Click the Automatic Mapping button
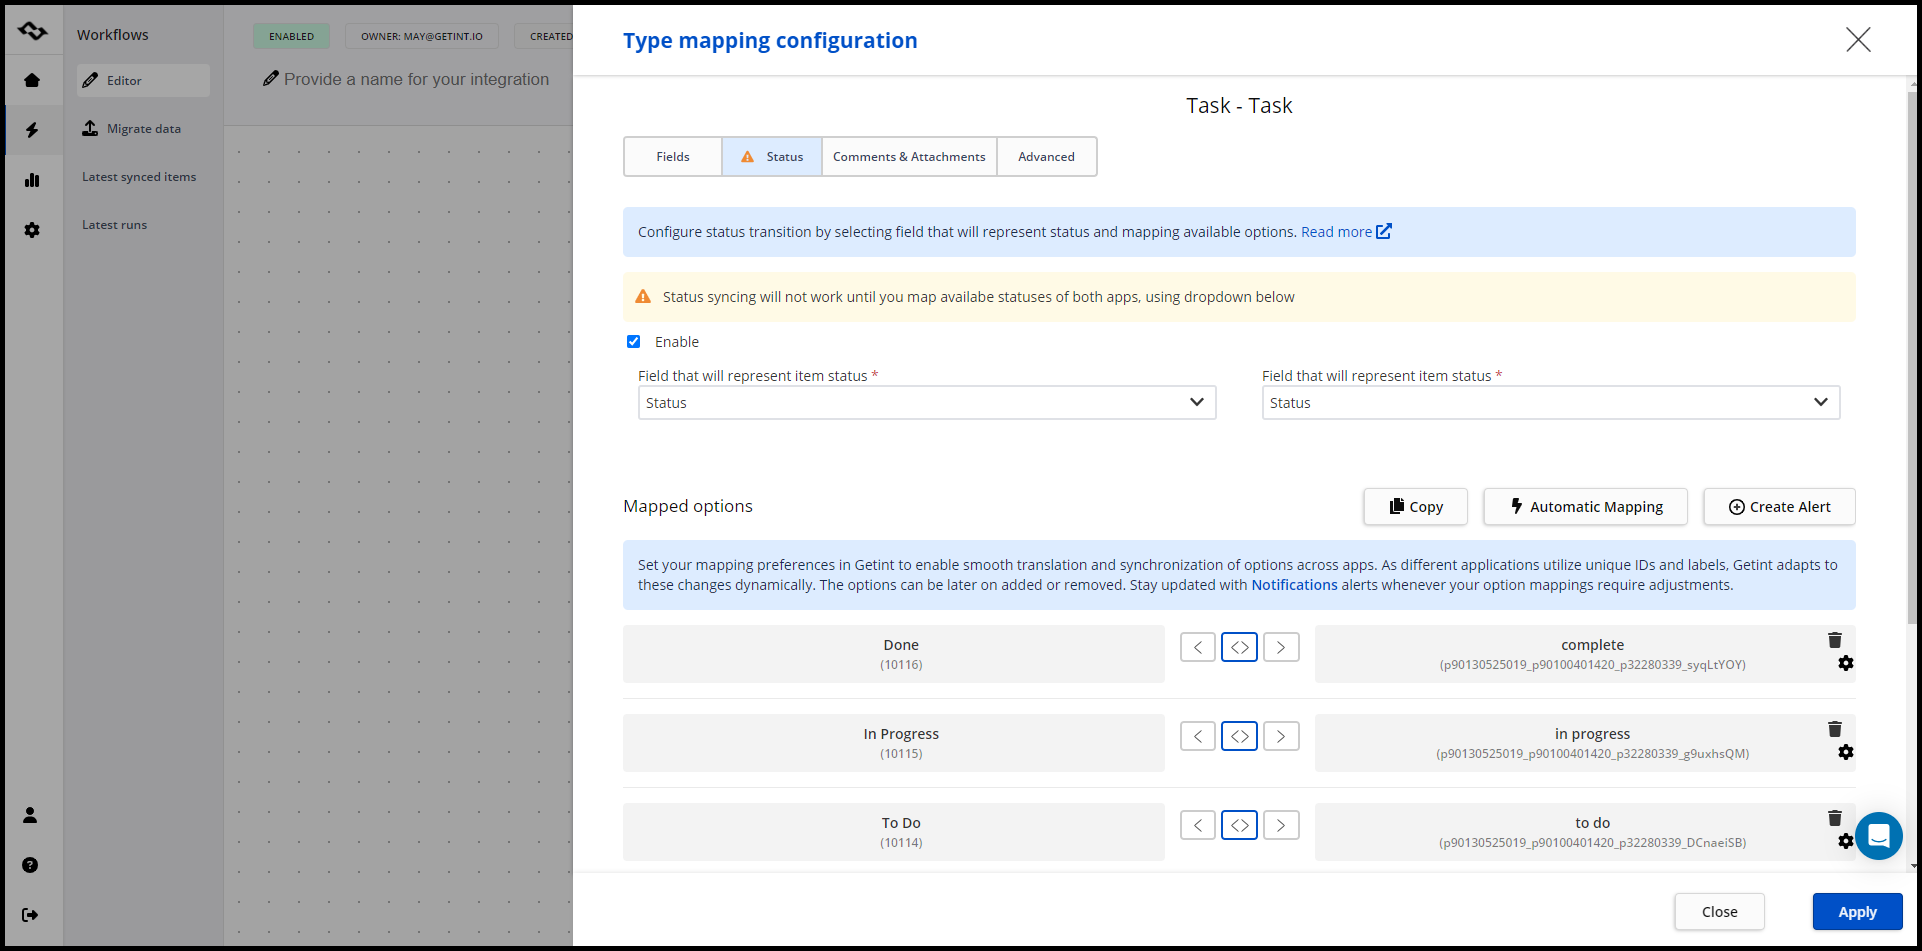The image size is (1922, 951). point(1585,507)
